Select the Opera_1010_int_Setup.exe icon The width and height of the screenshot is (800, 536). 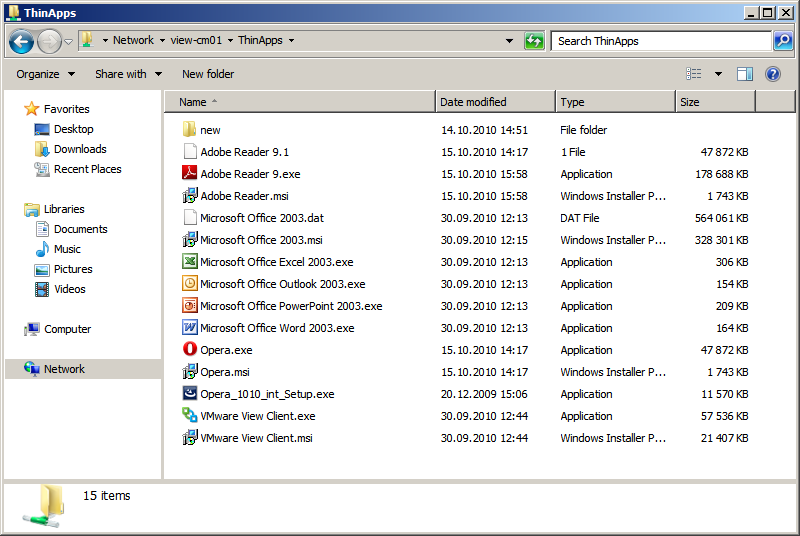(189, 393)
